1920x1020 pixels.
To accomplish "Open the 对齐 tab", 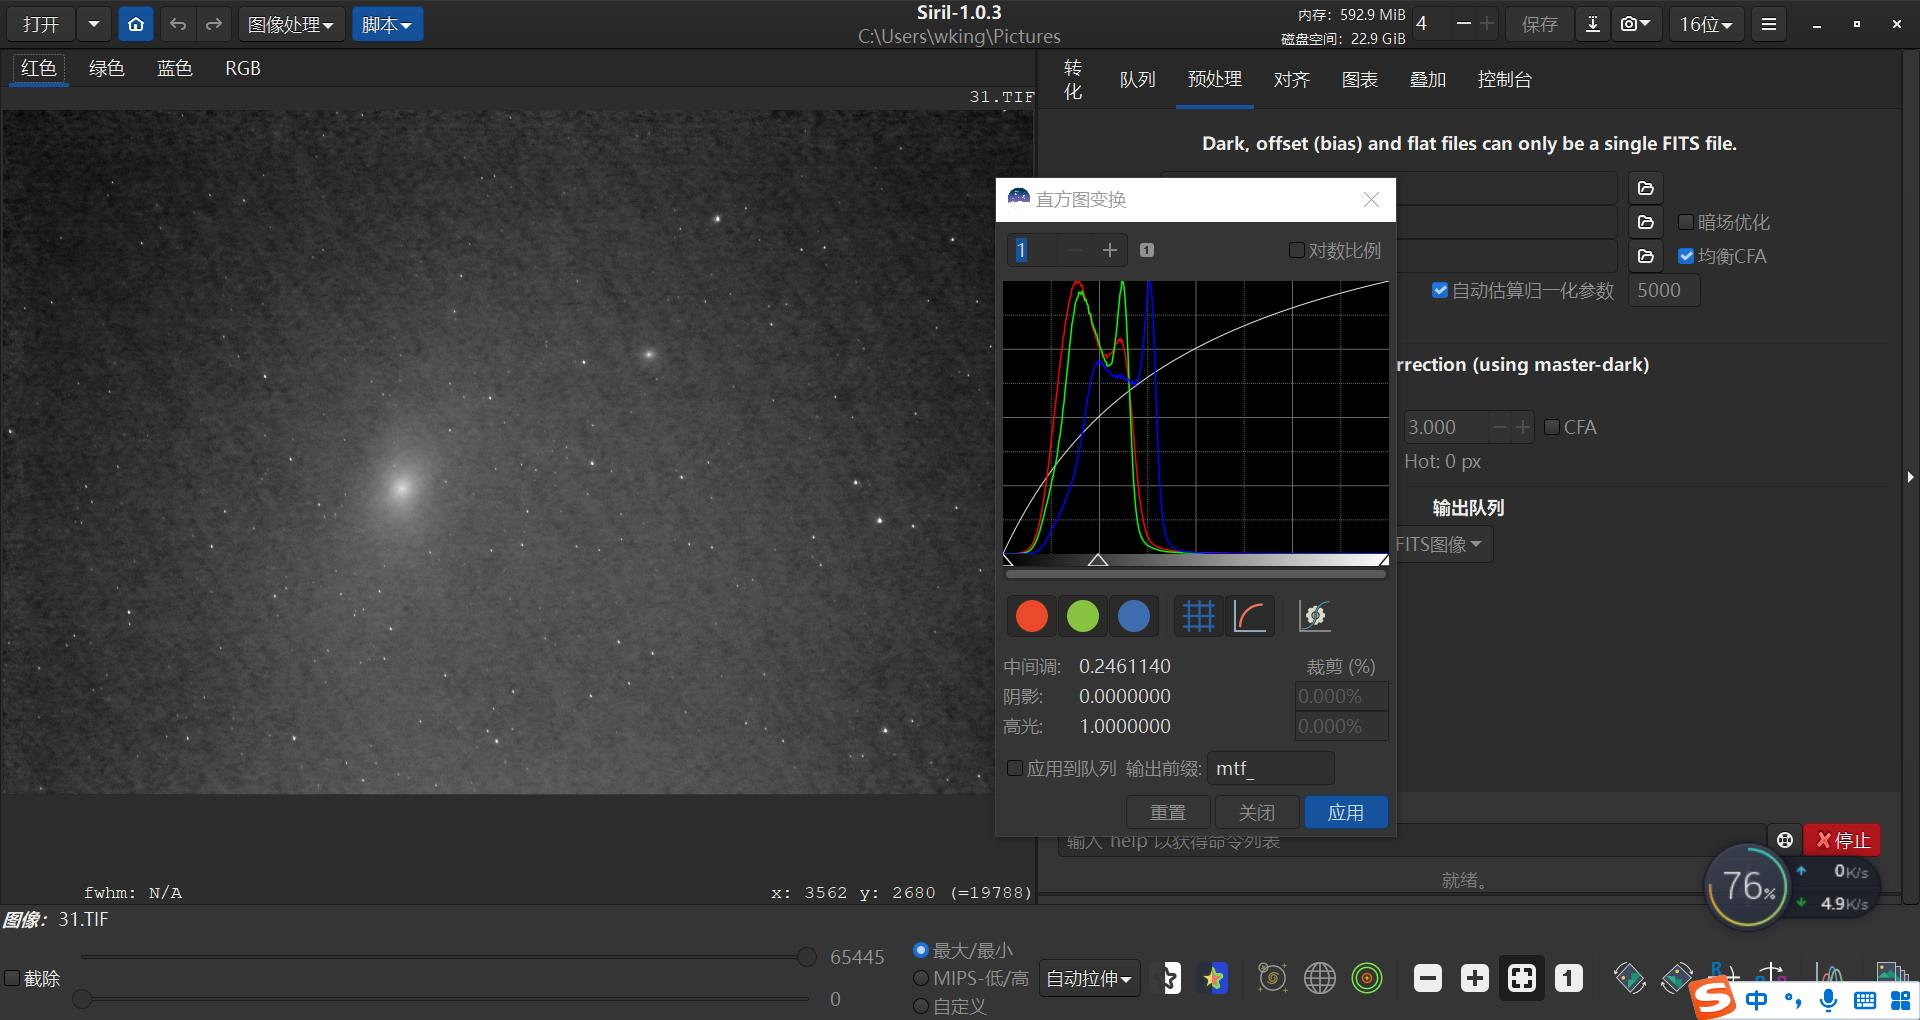I will (1292, 79).
